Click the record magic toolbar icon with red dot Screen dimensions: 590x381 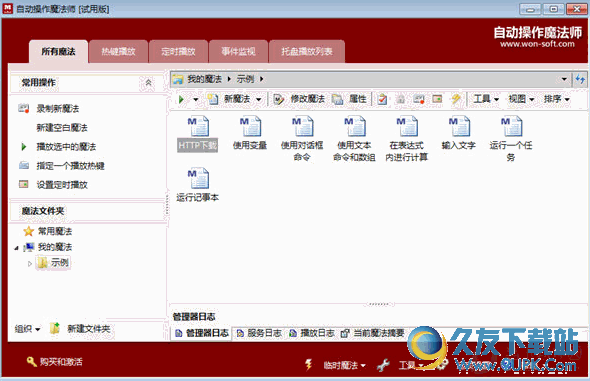click(419, 99)
